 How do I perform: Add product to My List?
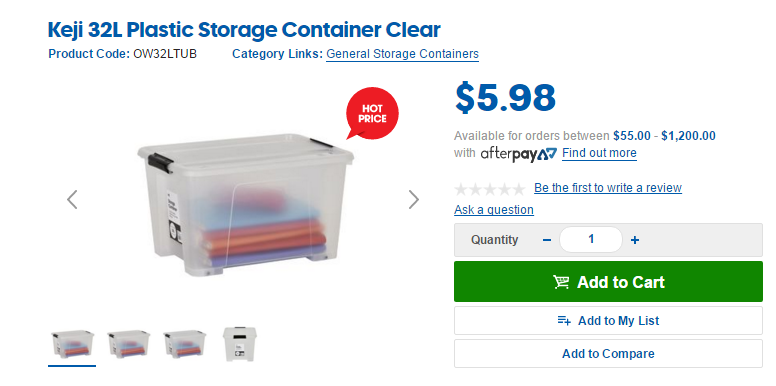(x=608, y=321)
